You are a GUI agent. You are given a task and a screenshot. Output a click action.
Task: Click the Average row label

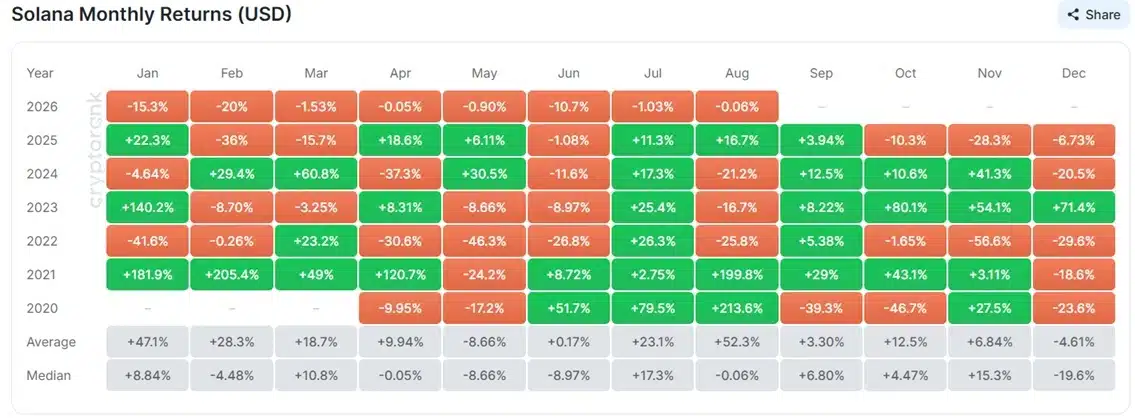tap(51, 342)
